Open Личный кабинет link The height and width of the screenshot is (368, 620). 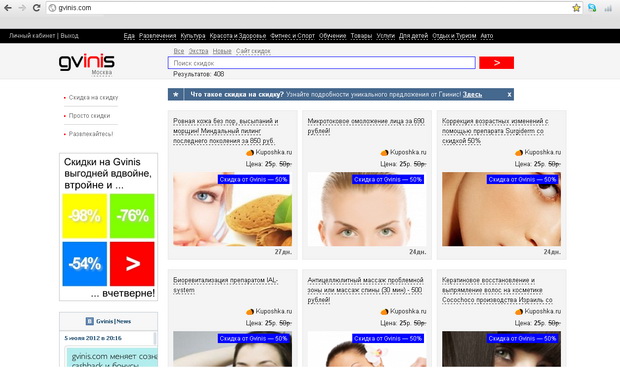tap(32, 36)
